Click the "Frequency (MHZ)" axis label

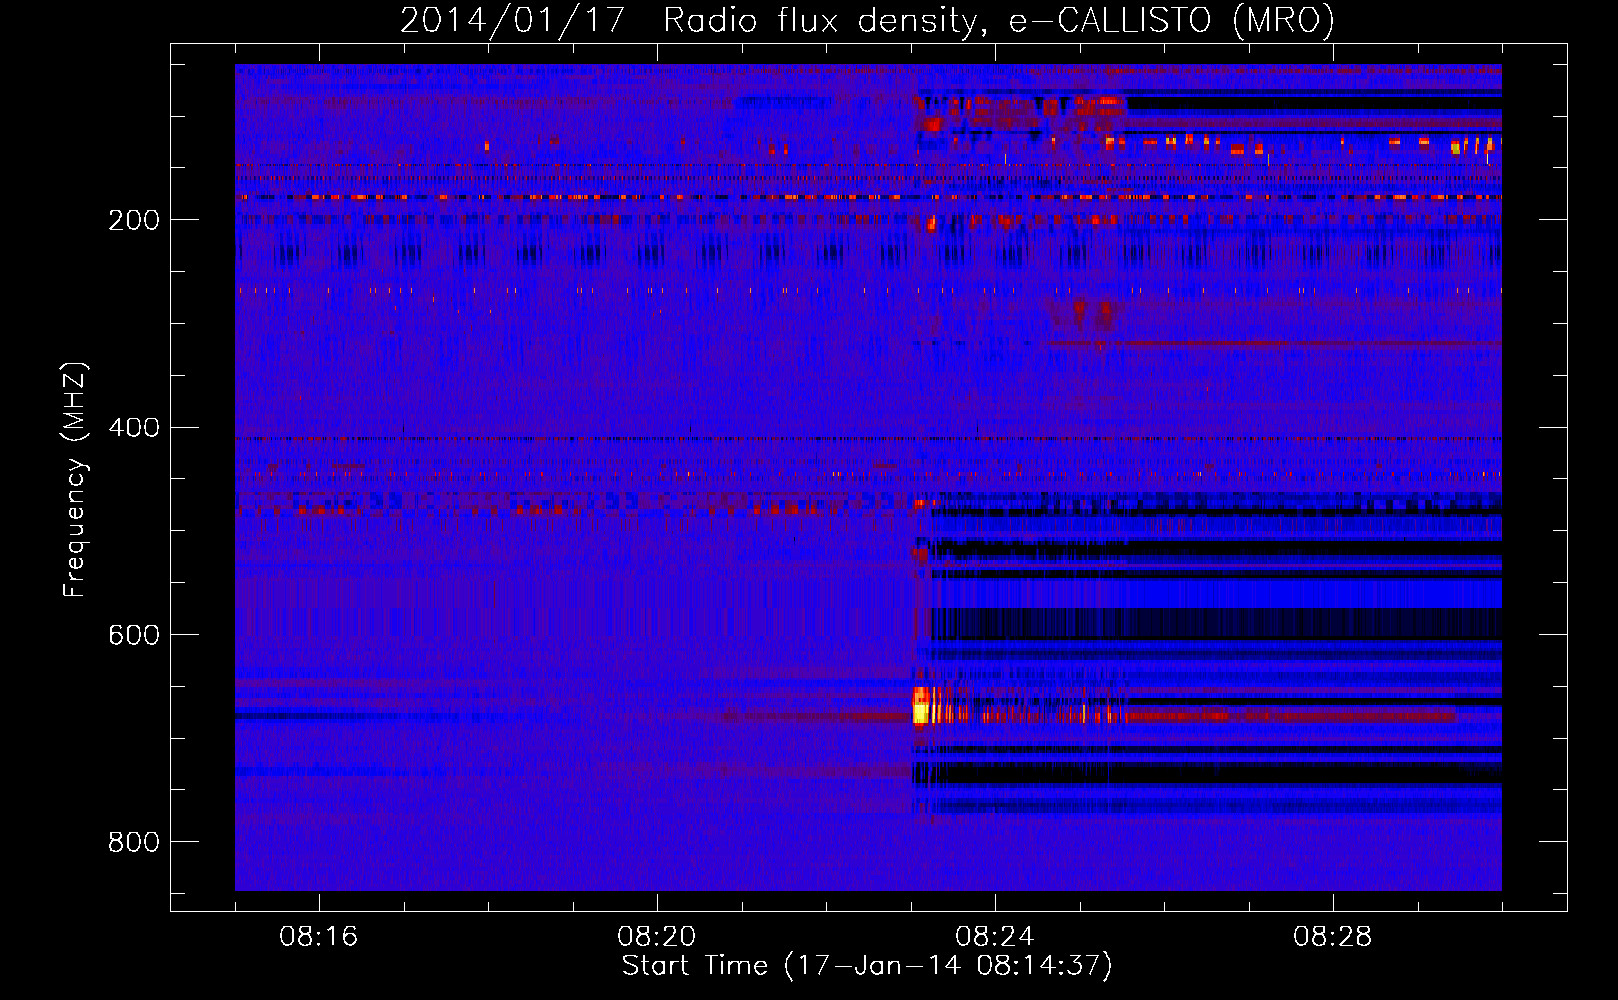click(75, 479)
